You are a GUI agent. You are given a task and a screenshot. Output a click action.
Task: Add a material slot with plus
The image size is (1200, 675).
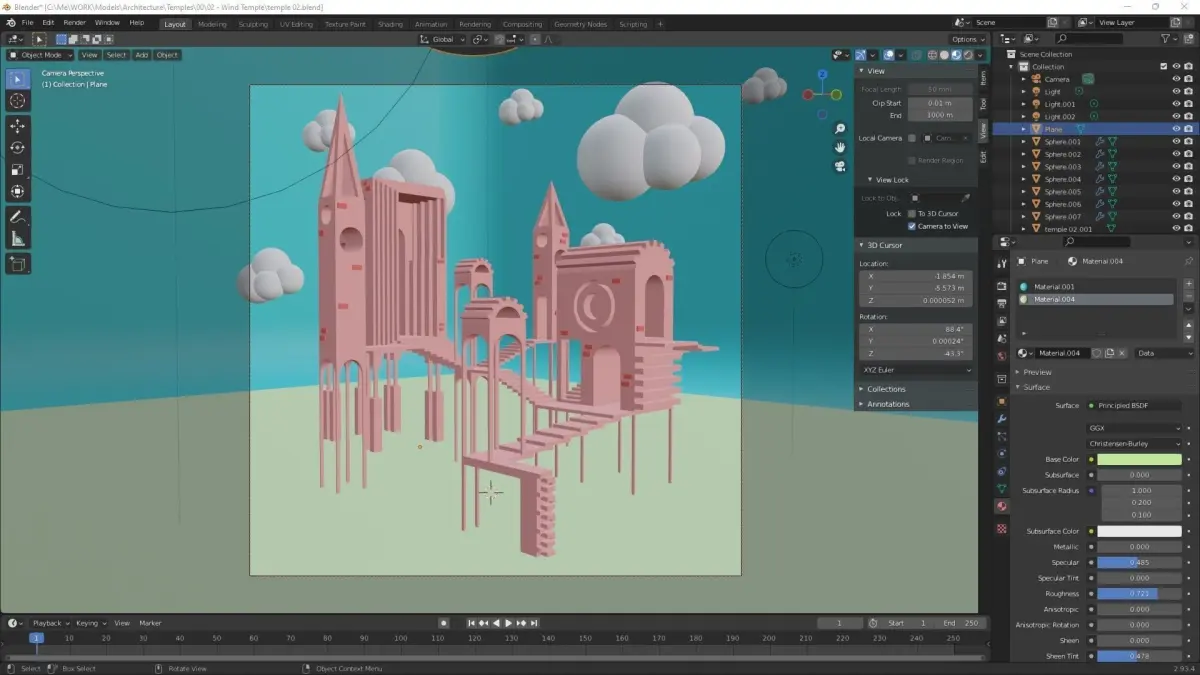click(1189, 285)
